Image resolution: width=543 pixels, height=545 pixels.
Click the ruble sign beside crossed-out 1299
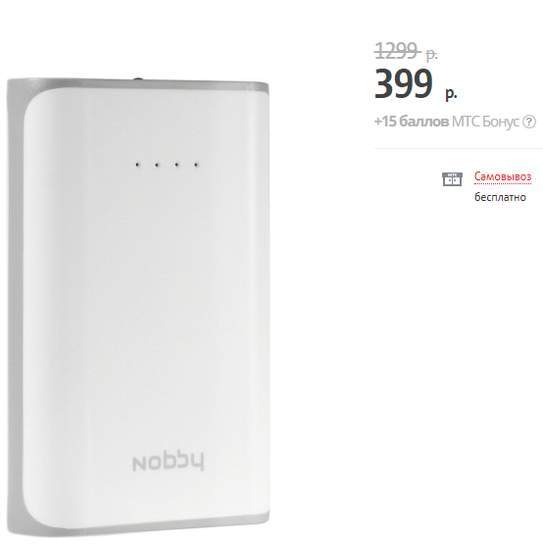[x=432, y=55]
